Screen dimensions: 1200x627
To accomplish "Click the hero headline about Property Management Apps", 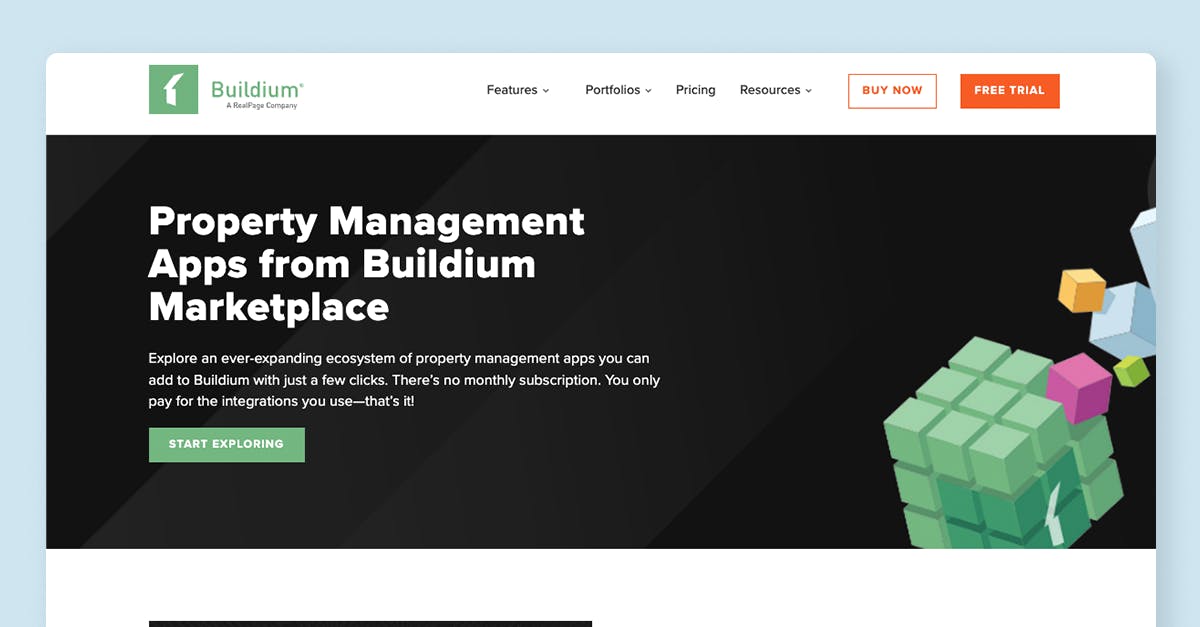I will pyautogui.click(x=366, y=264).
